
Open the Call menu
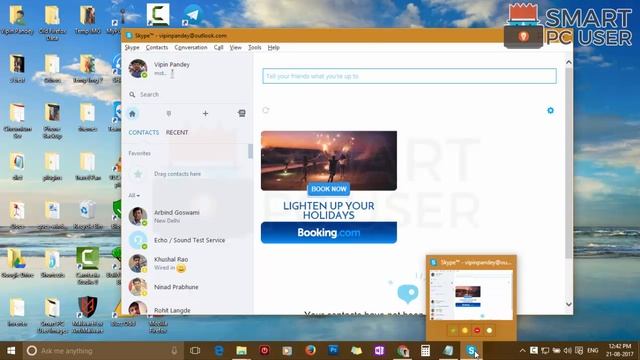tap(218, 48)
